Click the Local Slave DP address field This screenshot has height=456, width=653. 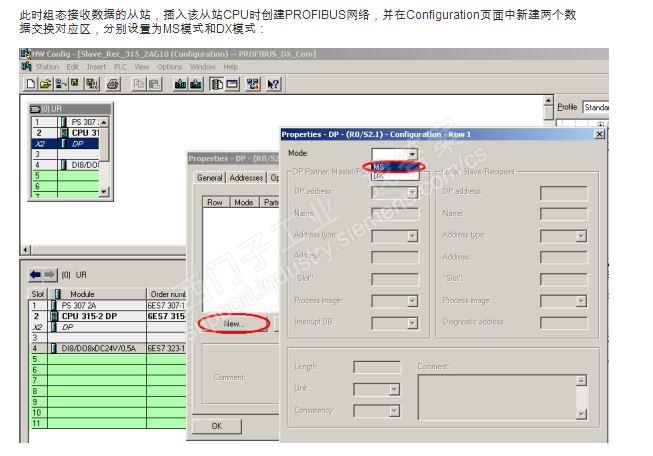(x=563, y=193)
